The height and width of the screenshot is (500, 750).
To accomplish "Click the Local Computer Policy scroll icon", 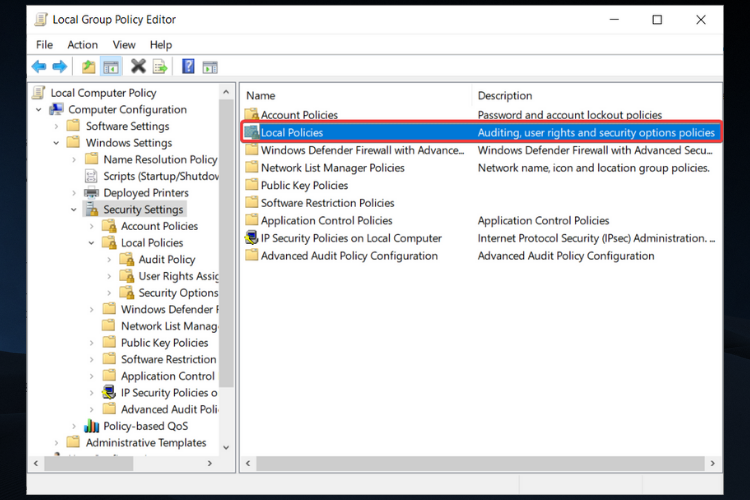I will (x=39, y=92).
